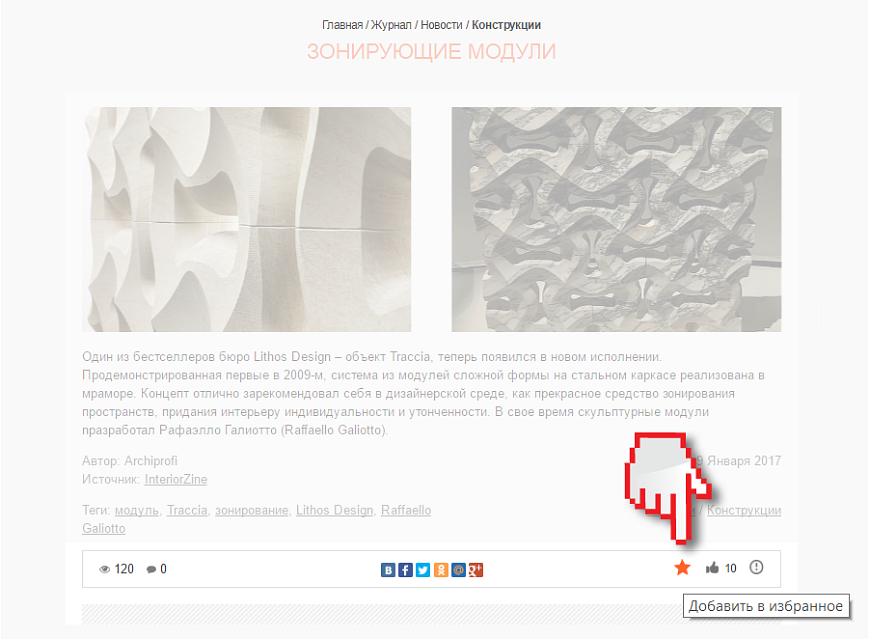The width and height of the screenshot is (870, 639).
Task: Click the exclamation report icon
Action: point(756,567)
